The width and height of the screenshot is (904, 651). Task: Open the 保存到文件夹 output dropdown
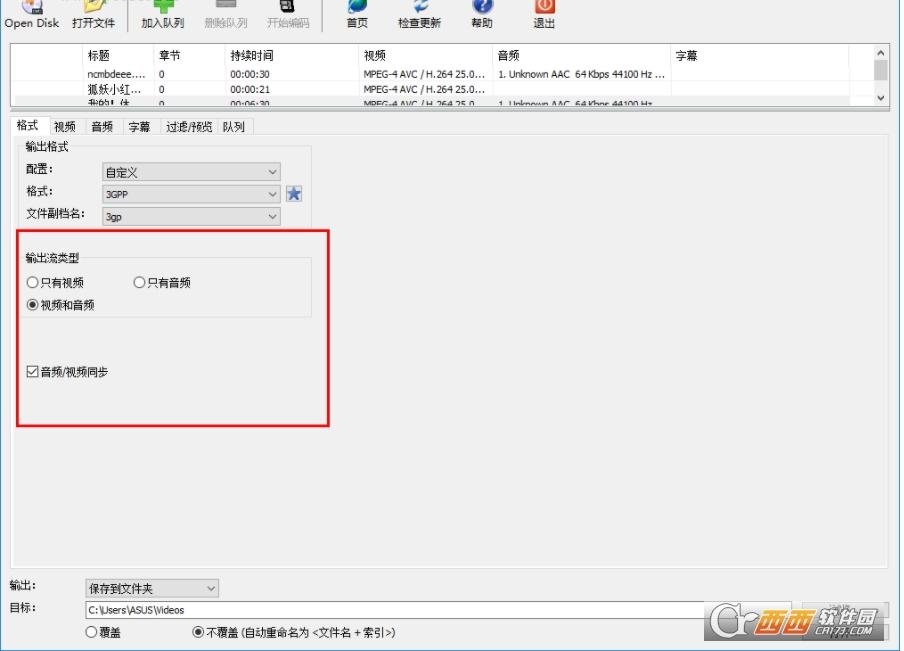[152, 588]
